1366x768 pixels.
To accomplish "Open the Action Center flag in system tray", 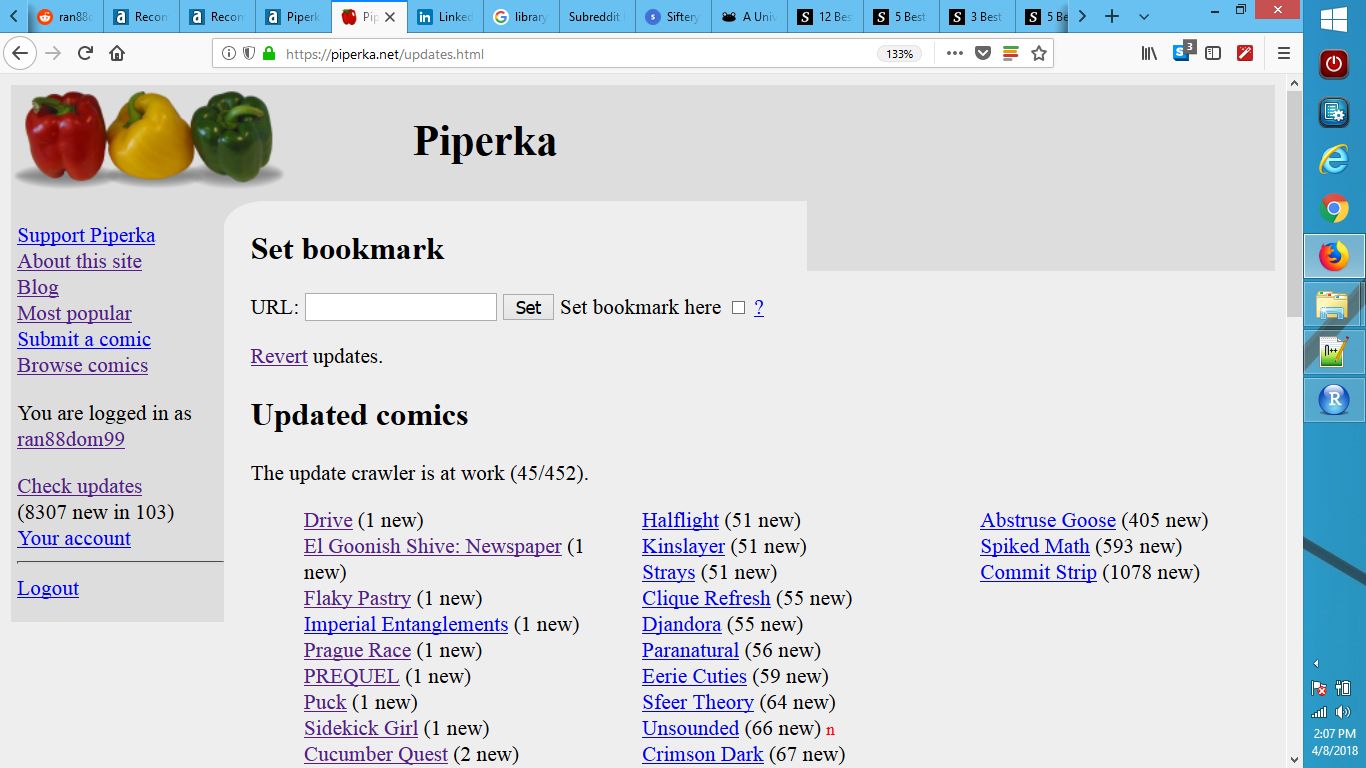I will [x=1319, y=688].
